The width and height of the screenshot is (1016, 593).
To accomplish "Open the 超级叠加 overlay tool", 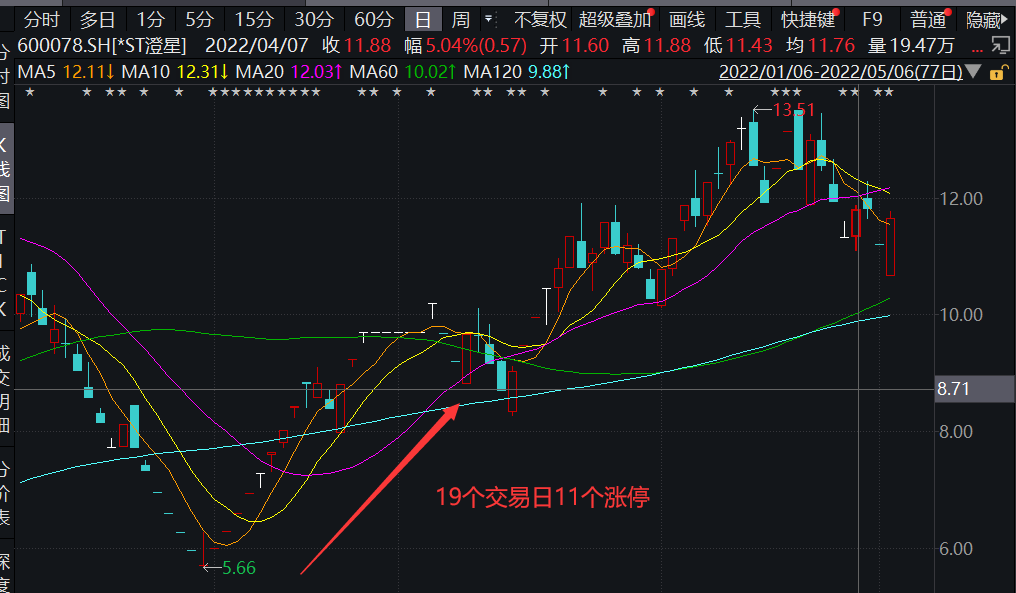I will pyautogui.click(x=614, y=19).
